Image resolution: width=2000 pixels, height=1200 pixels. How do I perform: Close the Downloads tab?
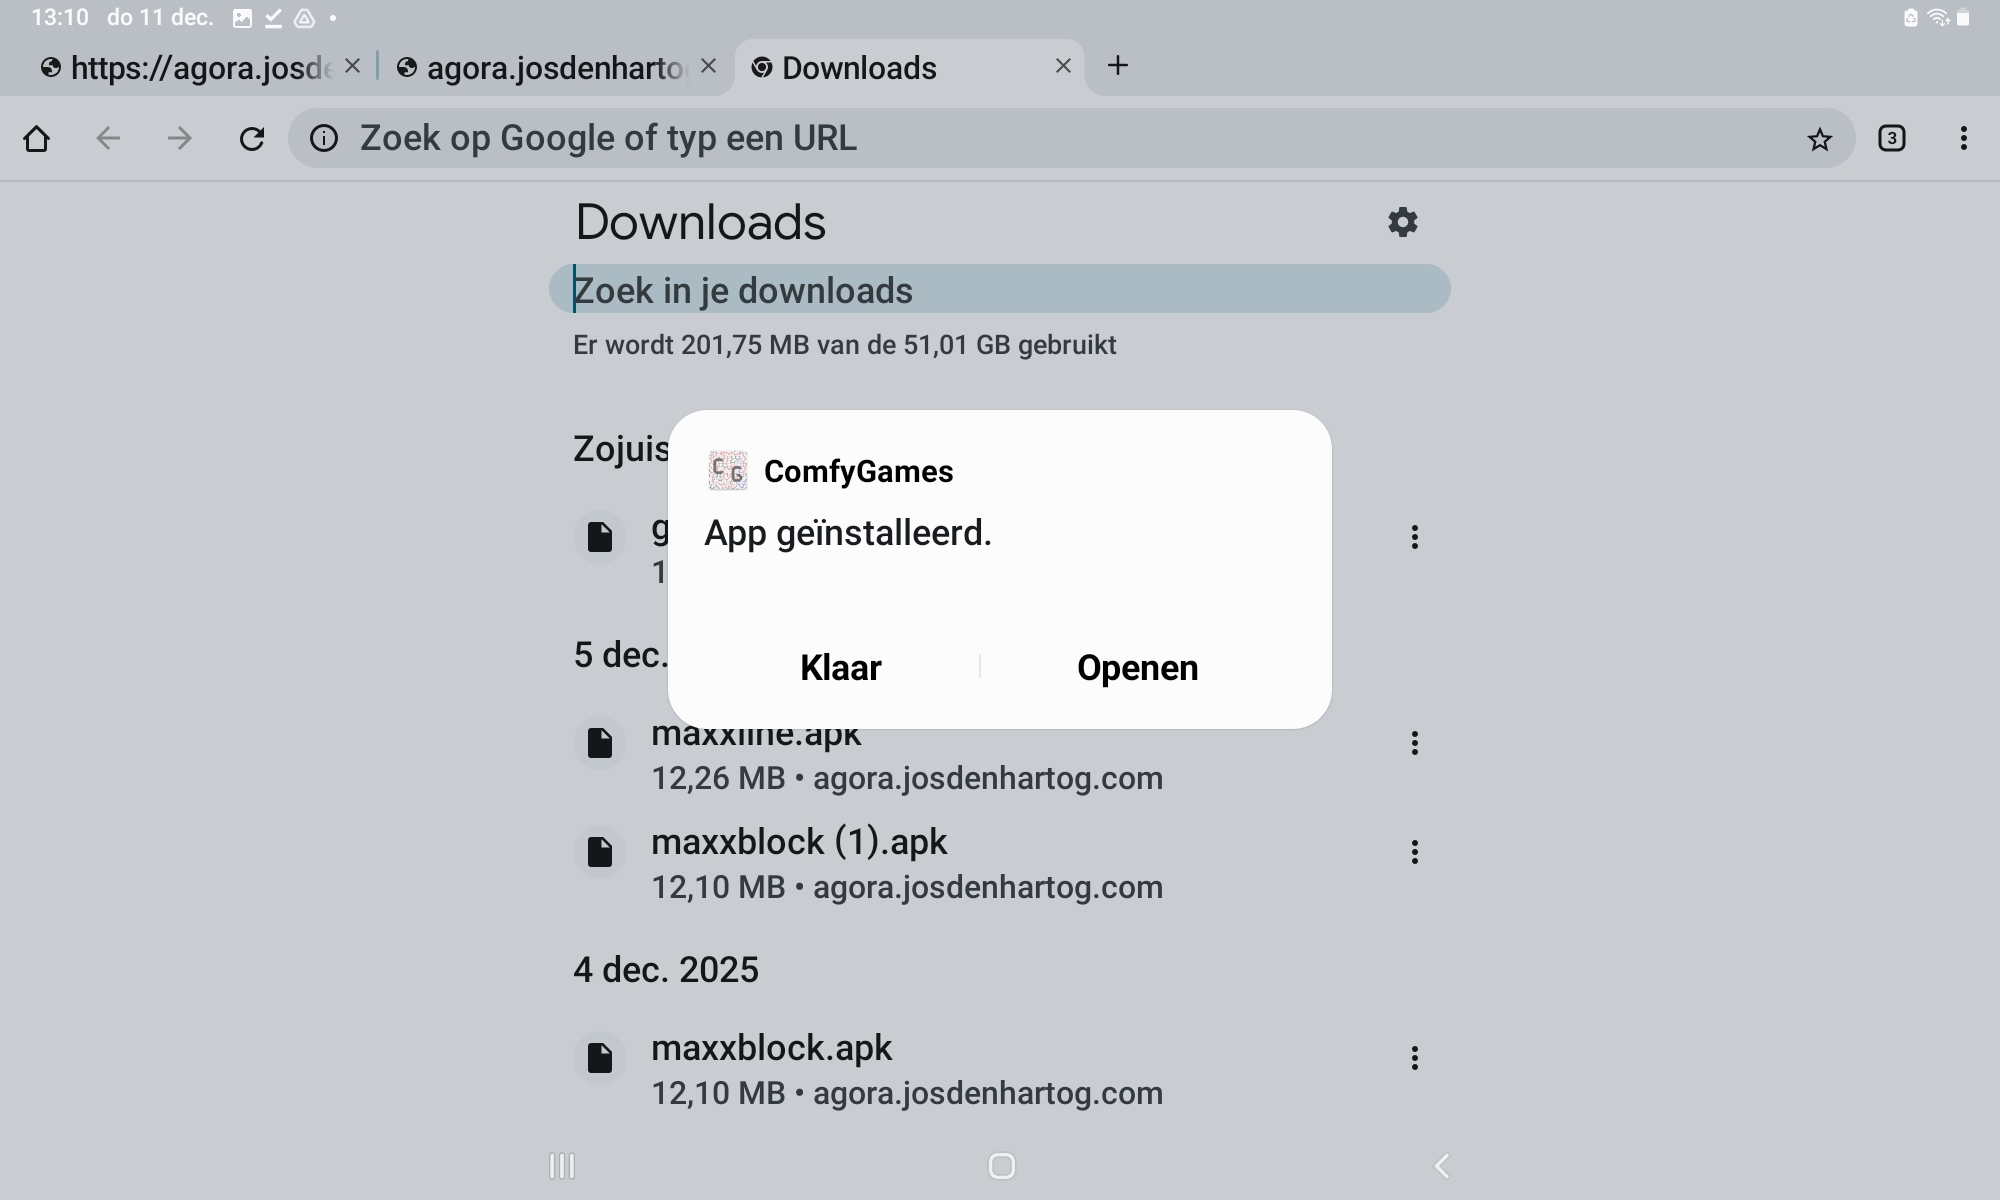point(1063,66)
